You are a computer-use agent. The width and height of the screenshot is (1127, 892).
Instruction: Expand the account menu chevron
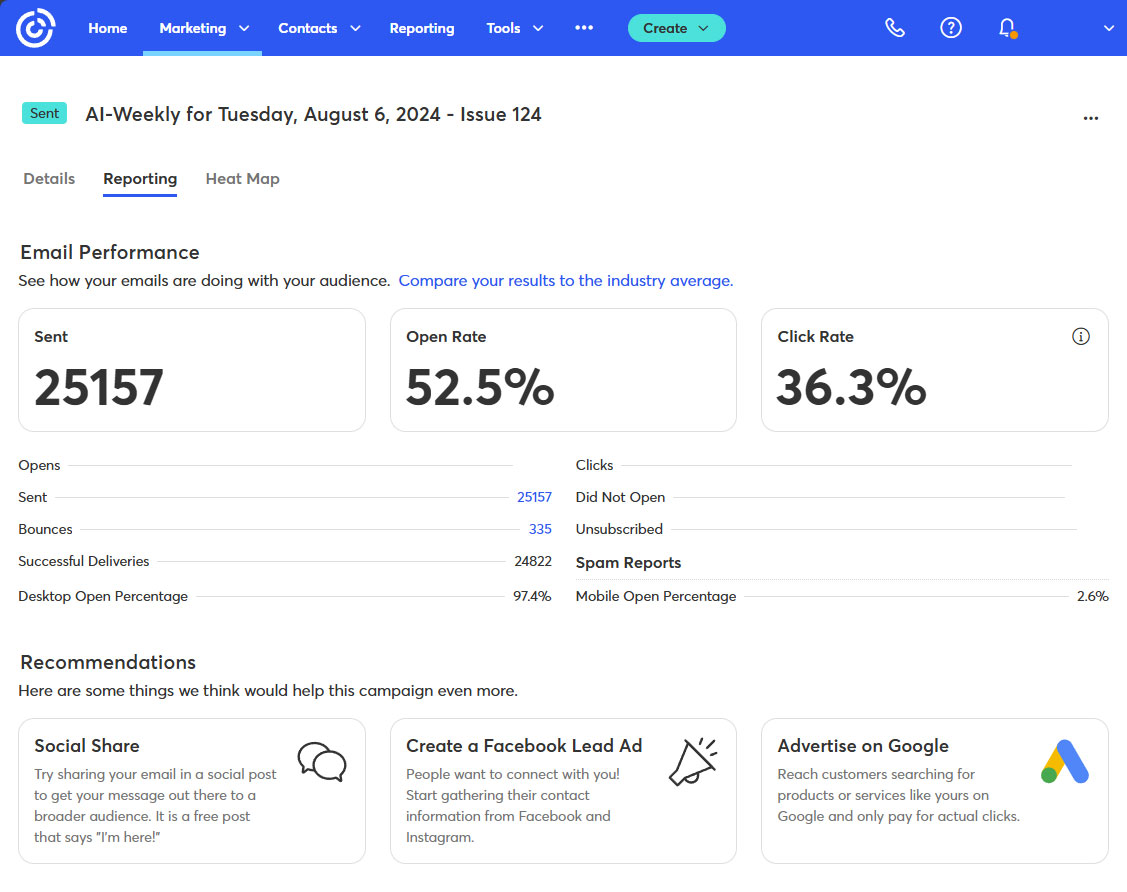click(1108, 28)
